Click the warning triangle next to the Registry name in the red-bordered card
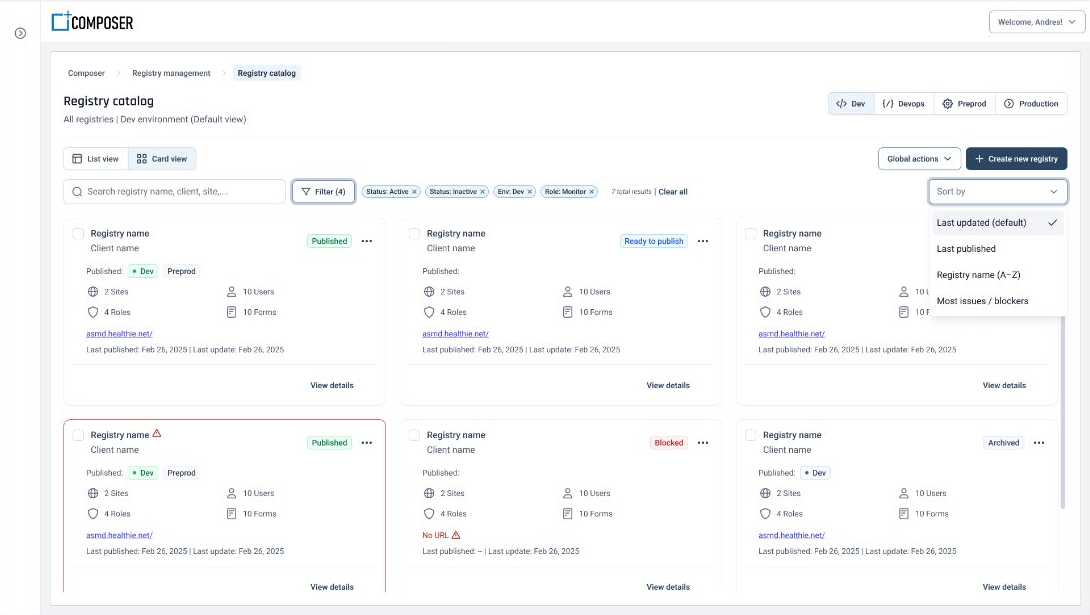 (157, 434)
